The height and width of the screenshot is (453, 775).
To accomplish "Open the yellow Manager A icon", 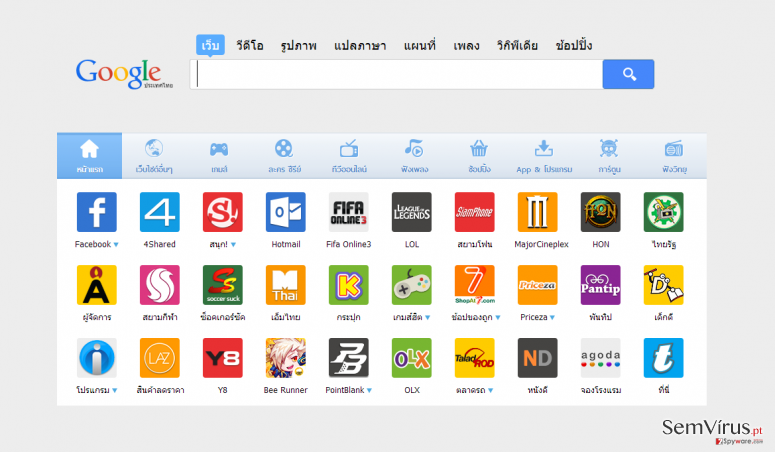I will point(97,285).
